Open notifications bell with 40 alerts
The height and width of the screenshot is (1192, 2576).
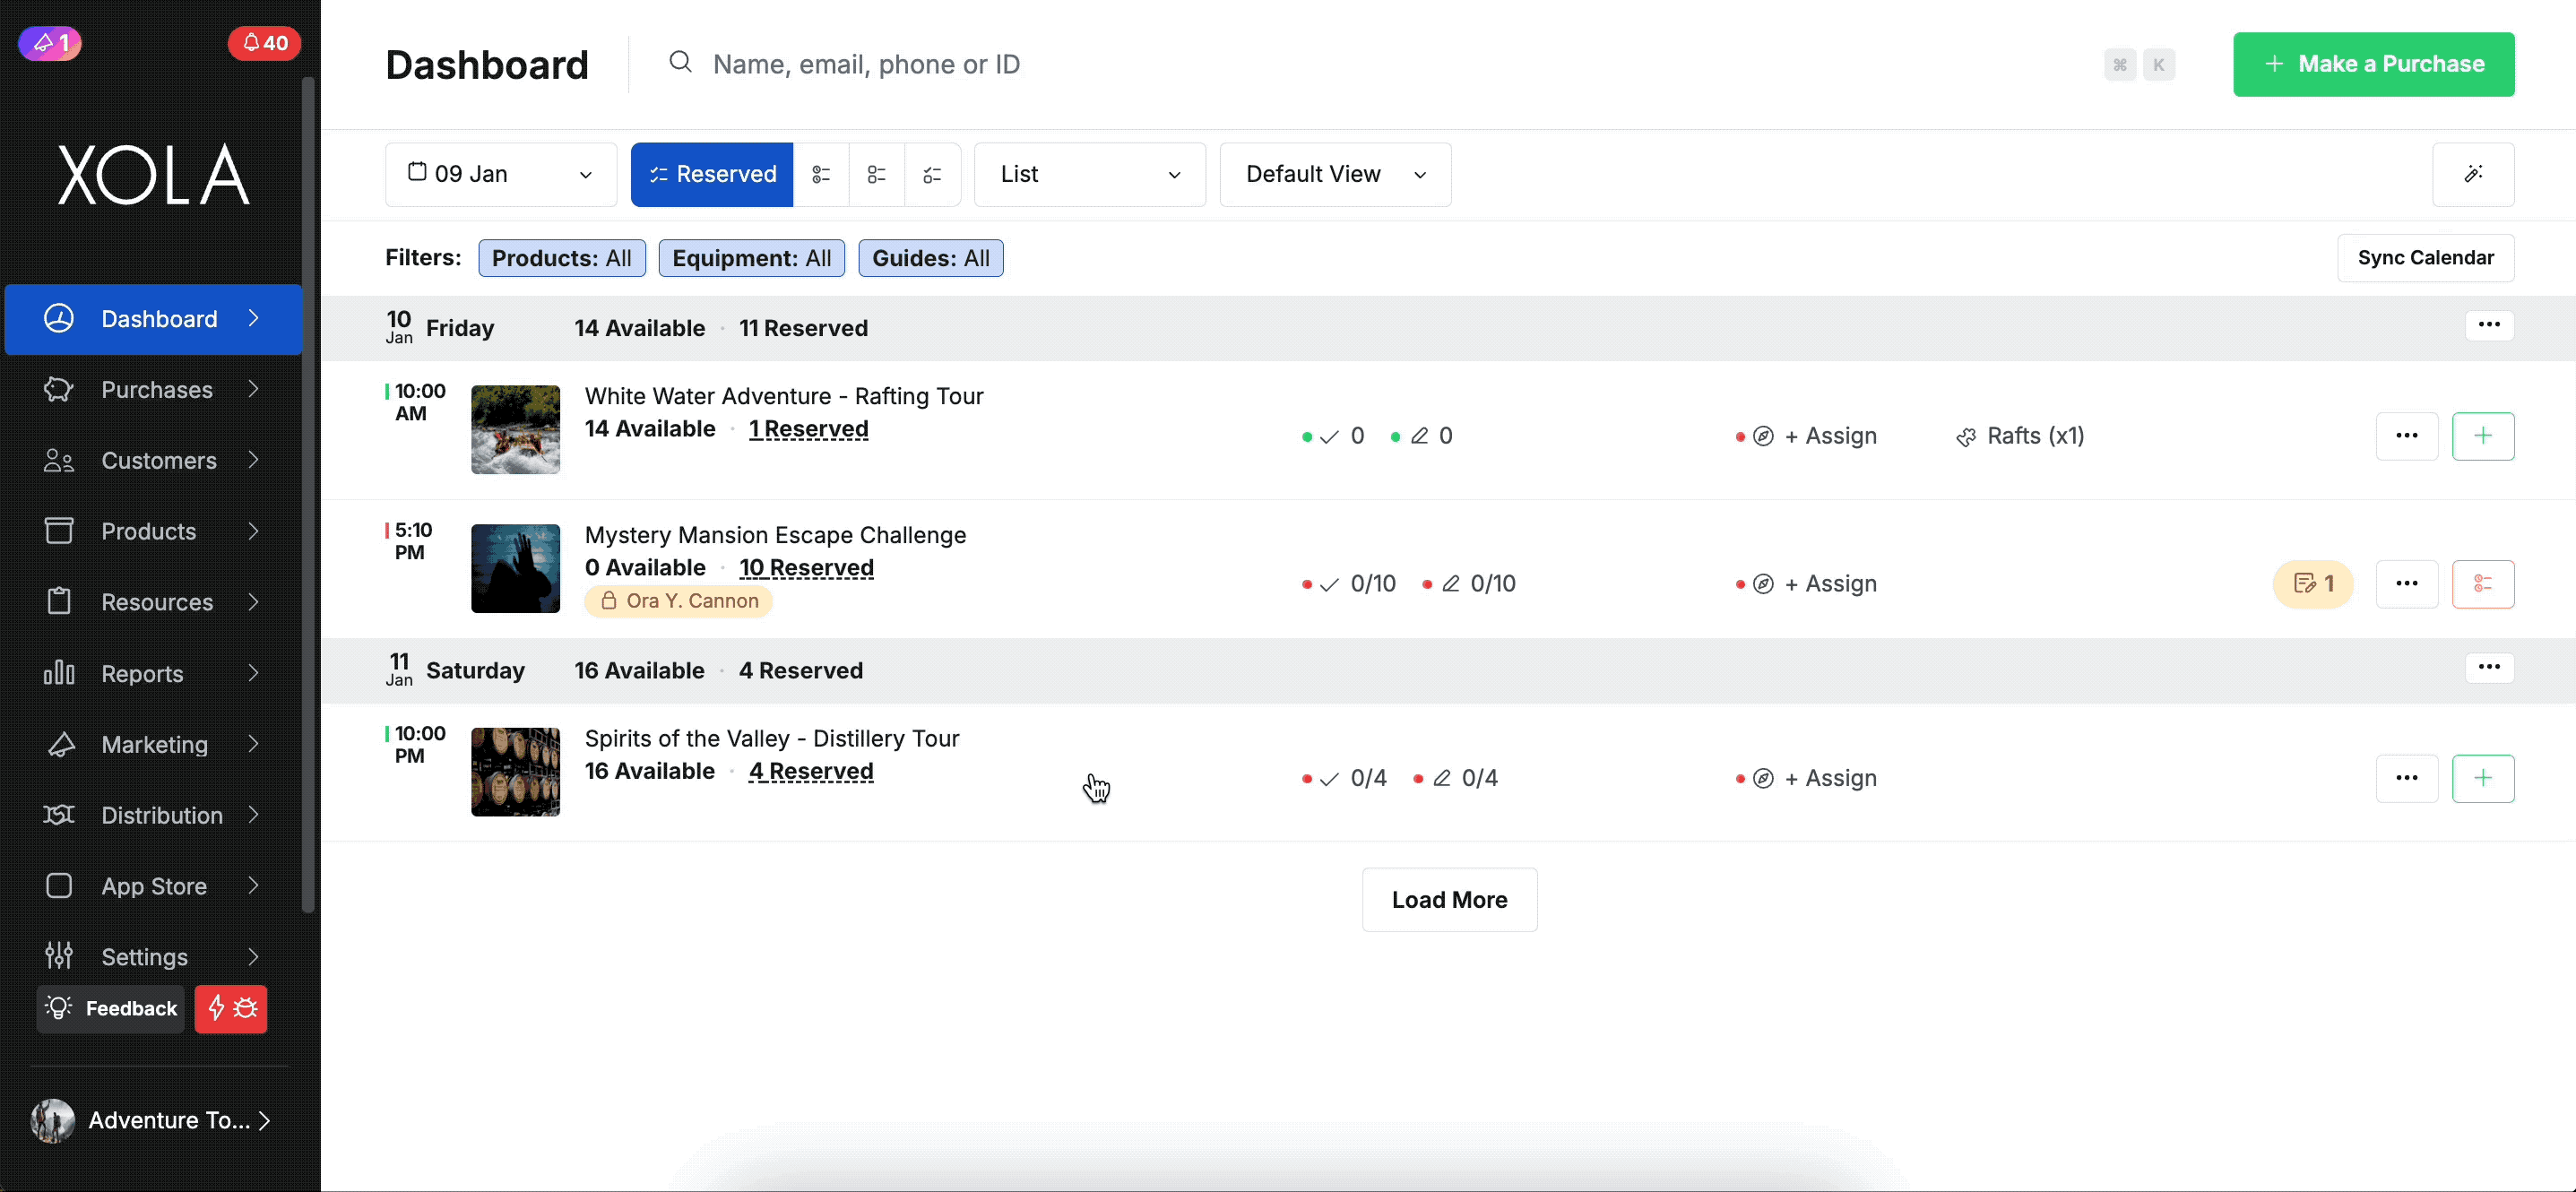click(x=264, y=43)
